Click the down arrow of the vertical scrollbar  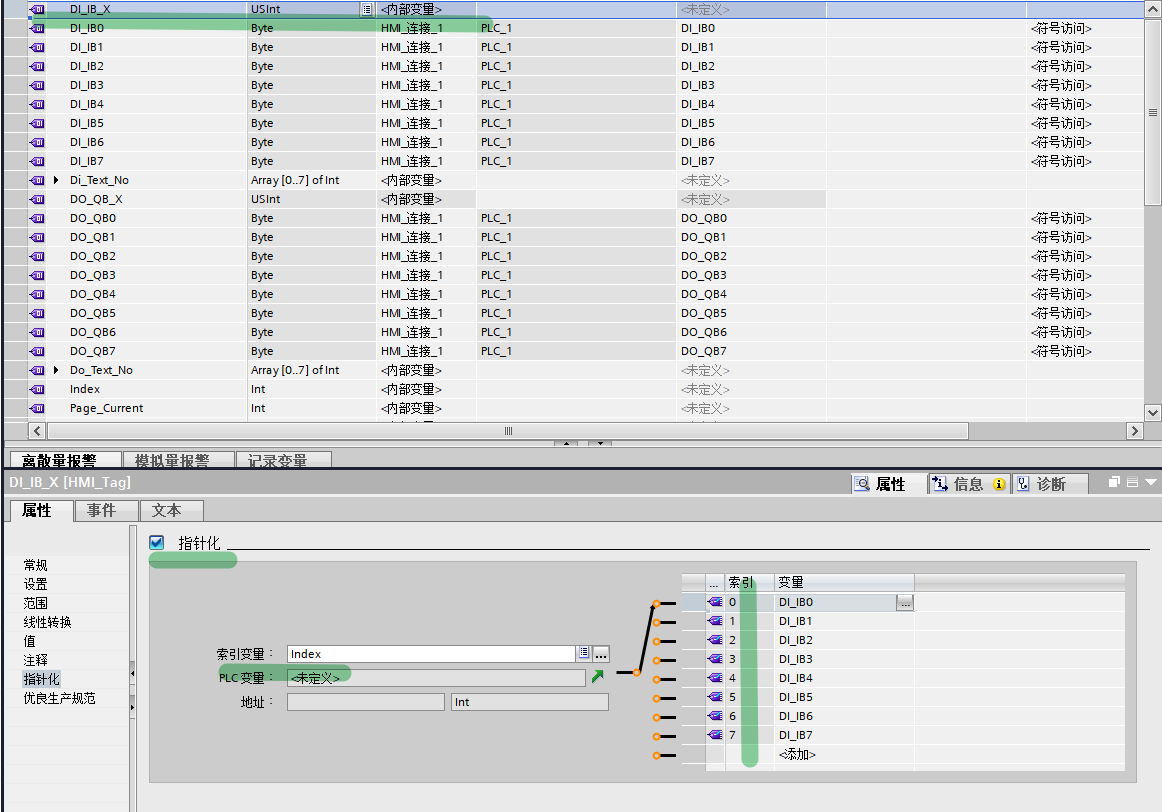(1152, 413)
